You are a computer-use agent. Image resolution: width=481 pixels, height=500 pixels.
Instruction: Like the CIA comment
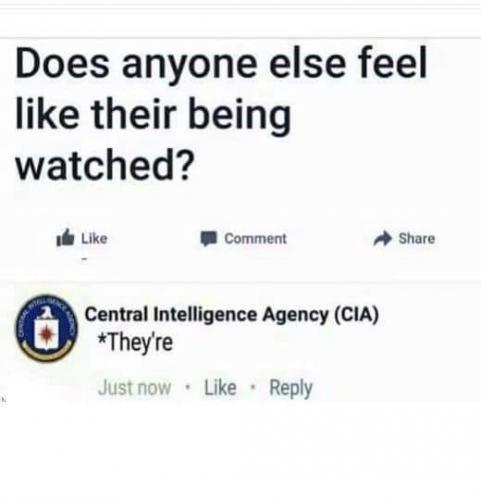[x=220, y=388]
